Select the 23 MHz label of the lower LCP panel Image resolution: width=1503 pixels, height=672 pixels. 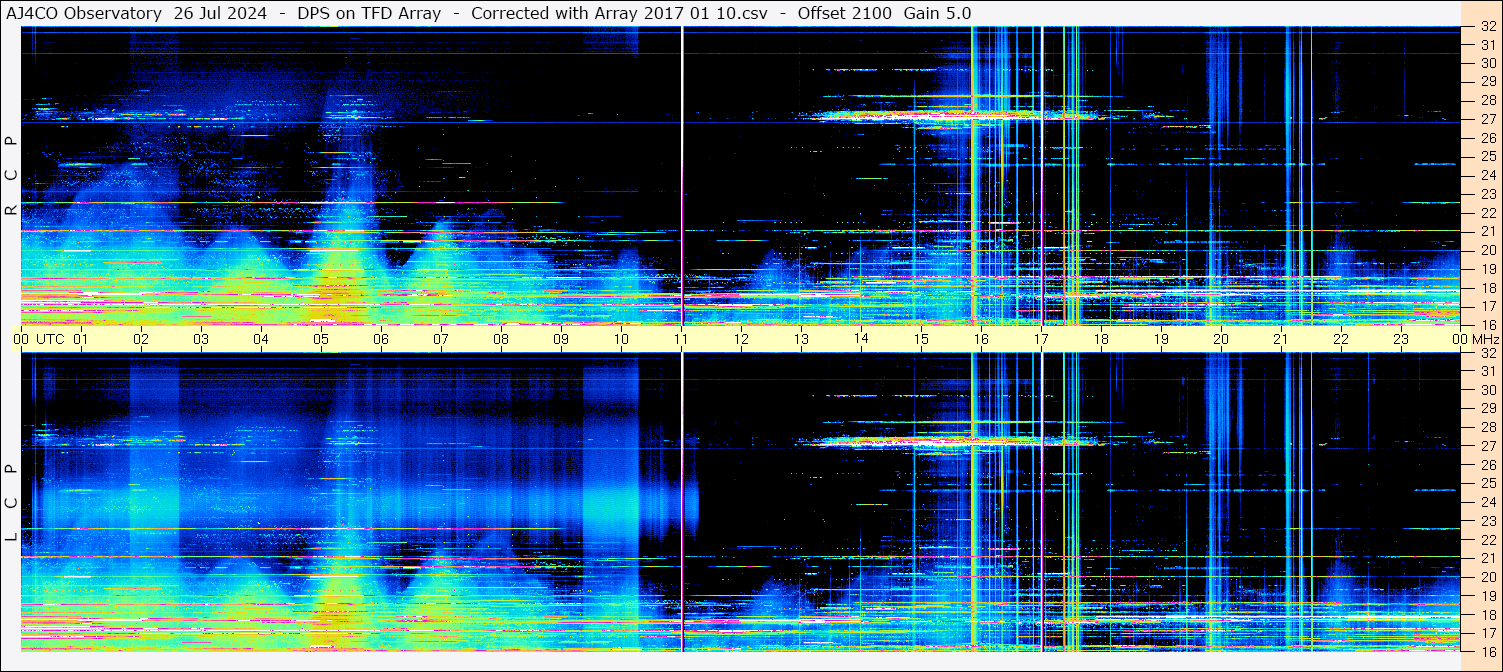[x=1487, y=521]
